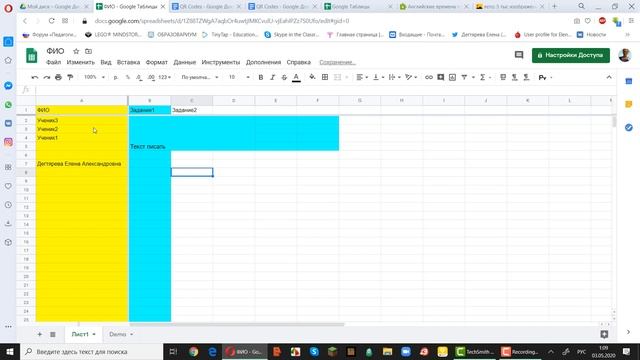Screen dimensions: 640x360
Task: Reload the page in browser
Action: 51,21
